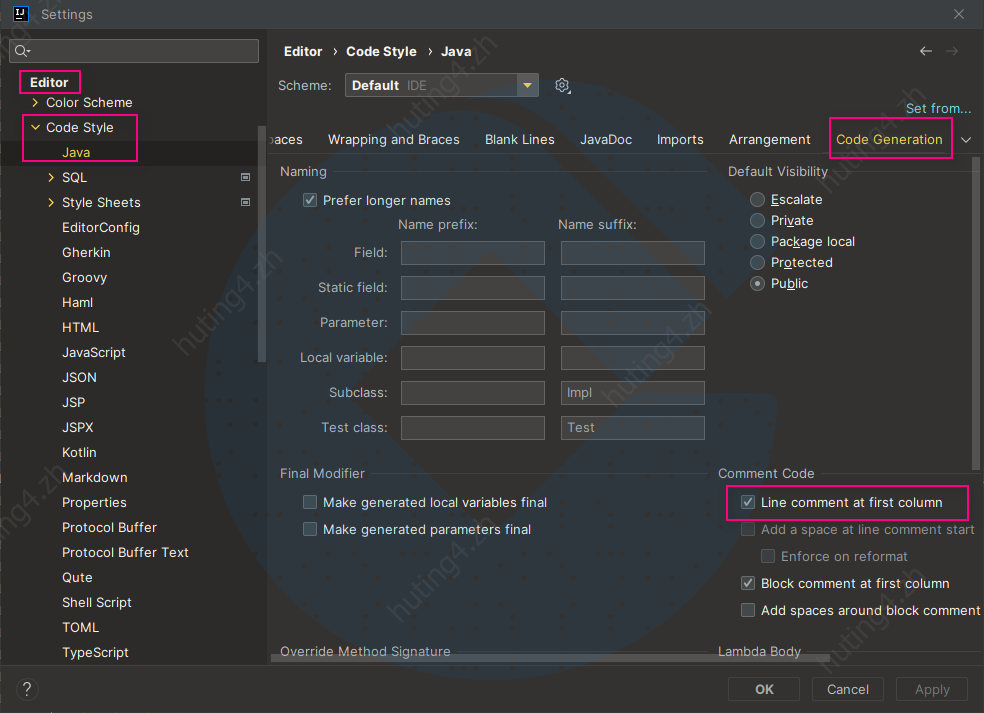This screenshot has height=713, width=984.
Task: Select Shell Script in the settings tree
Action: (x=97, y=603)
